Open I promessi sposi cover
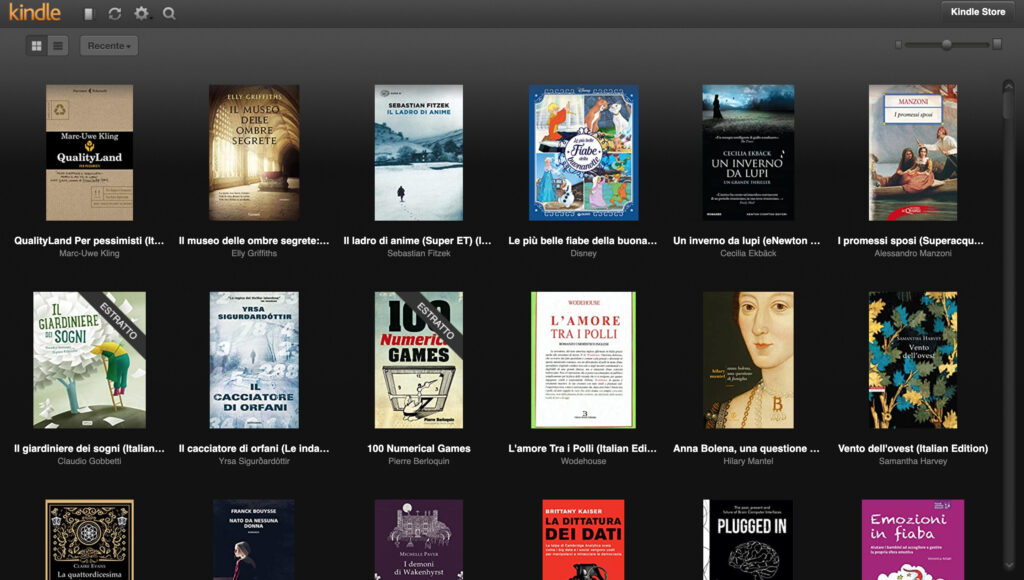Viewport: 1024px width, 580px height. pyautogui.click(x=913, y=152)
